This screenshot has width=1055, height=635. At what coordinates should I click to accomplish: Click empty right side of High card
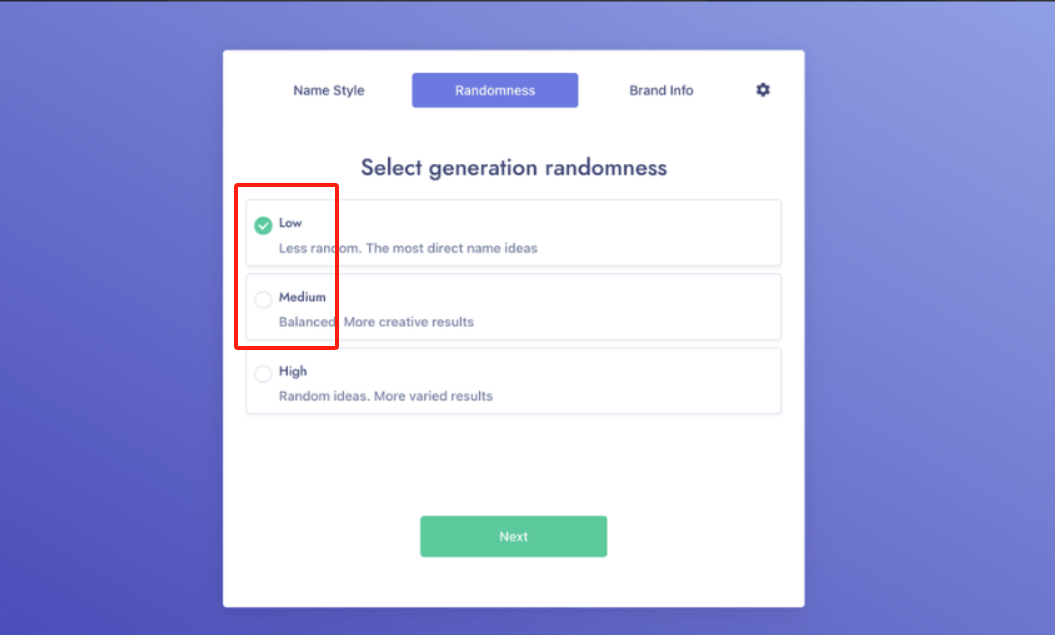(680, 380)
